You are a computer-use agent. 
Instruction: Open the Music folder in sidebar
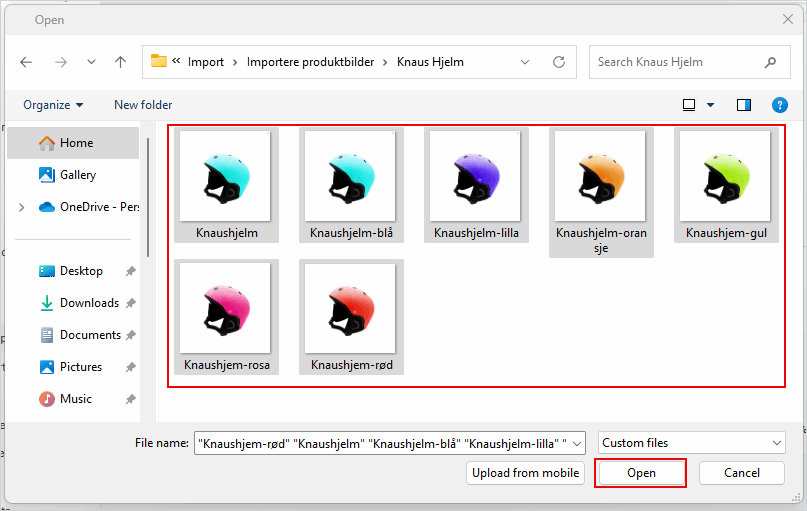[x=75, y=399]
